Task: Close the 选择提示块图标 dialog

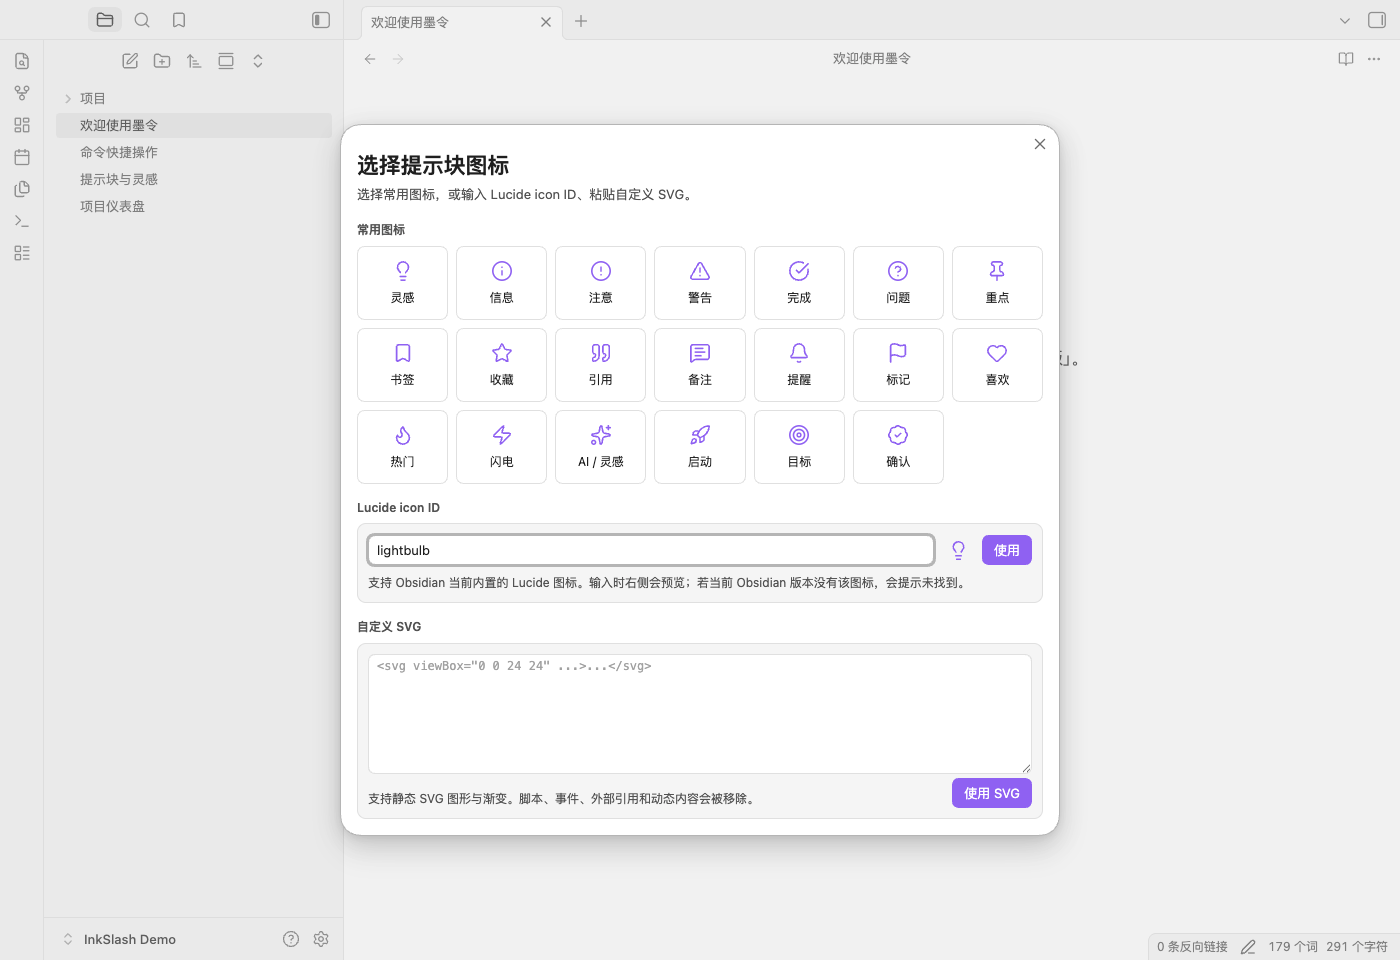Action: pos(1040,144)
